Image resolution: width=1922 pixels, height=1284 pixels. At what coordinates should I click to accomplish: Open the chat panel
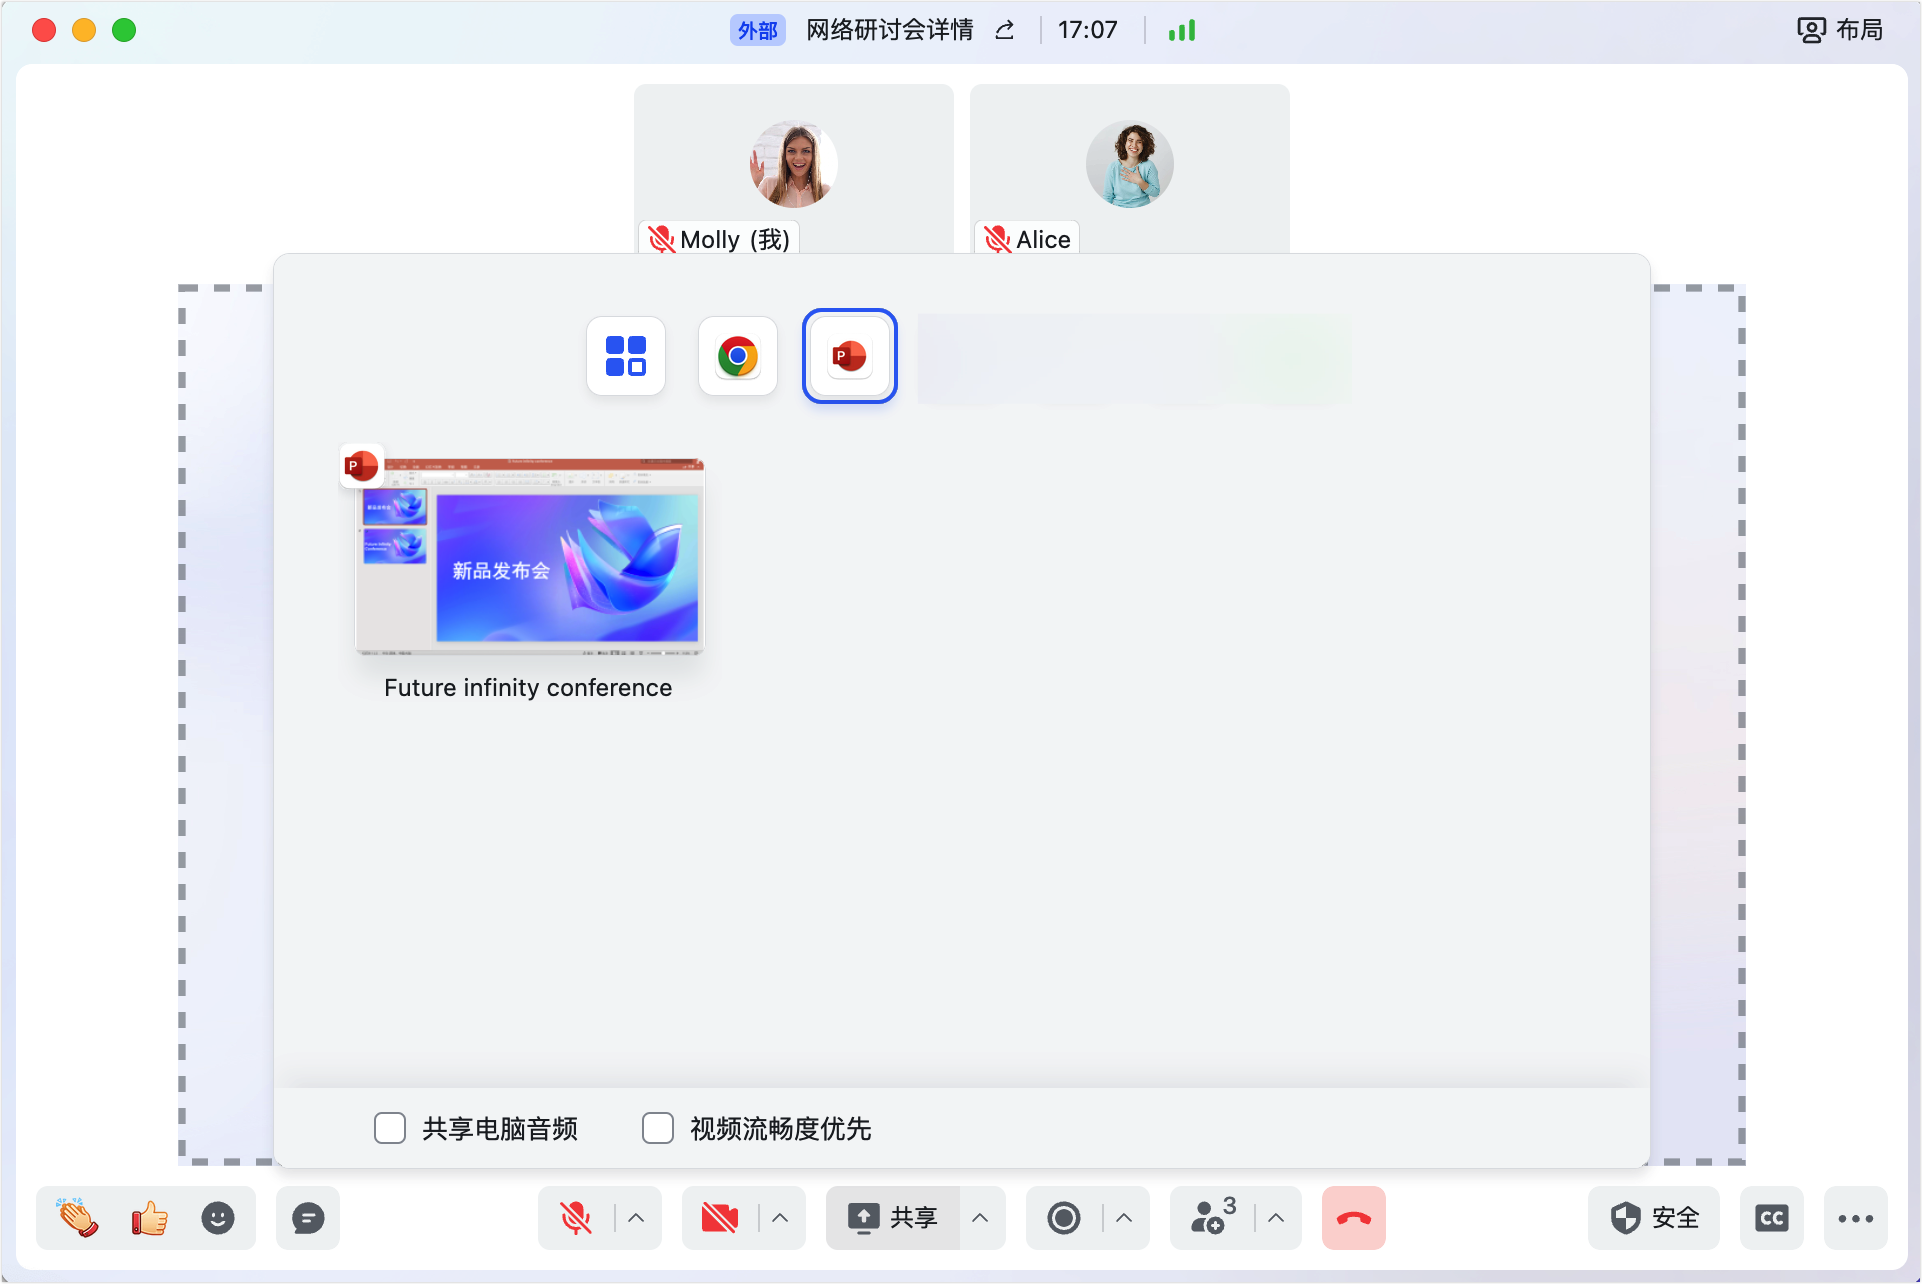point(308,1217)
